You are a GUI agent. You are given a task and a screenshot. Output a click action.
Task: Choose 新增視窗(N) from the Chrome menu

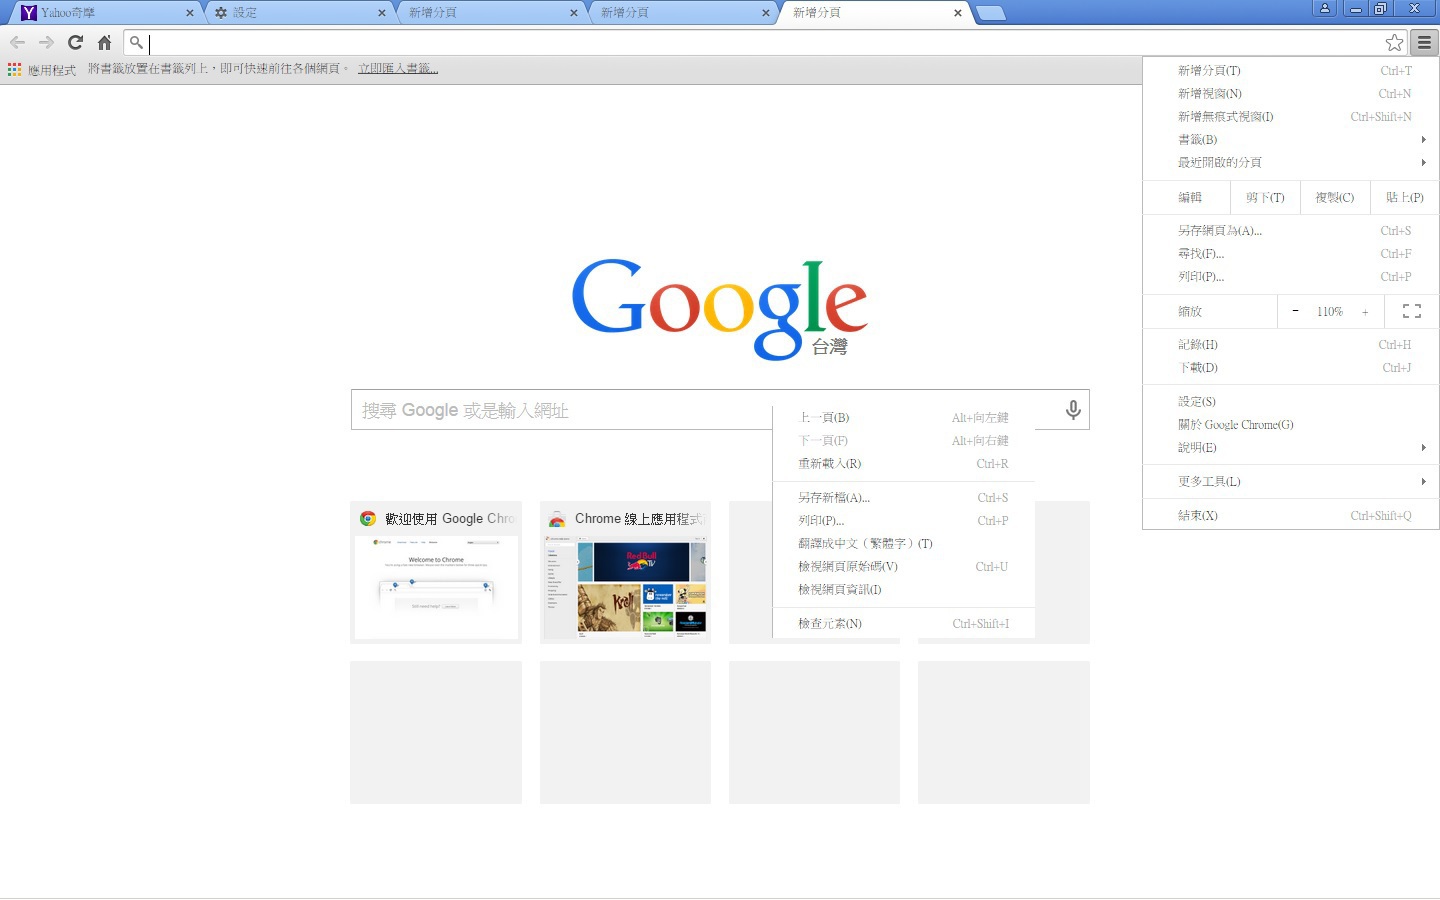click(1291, 93)
